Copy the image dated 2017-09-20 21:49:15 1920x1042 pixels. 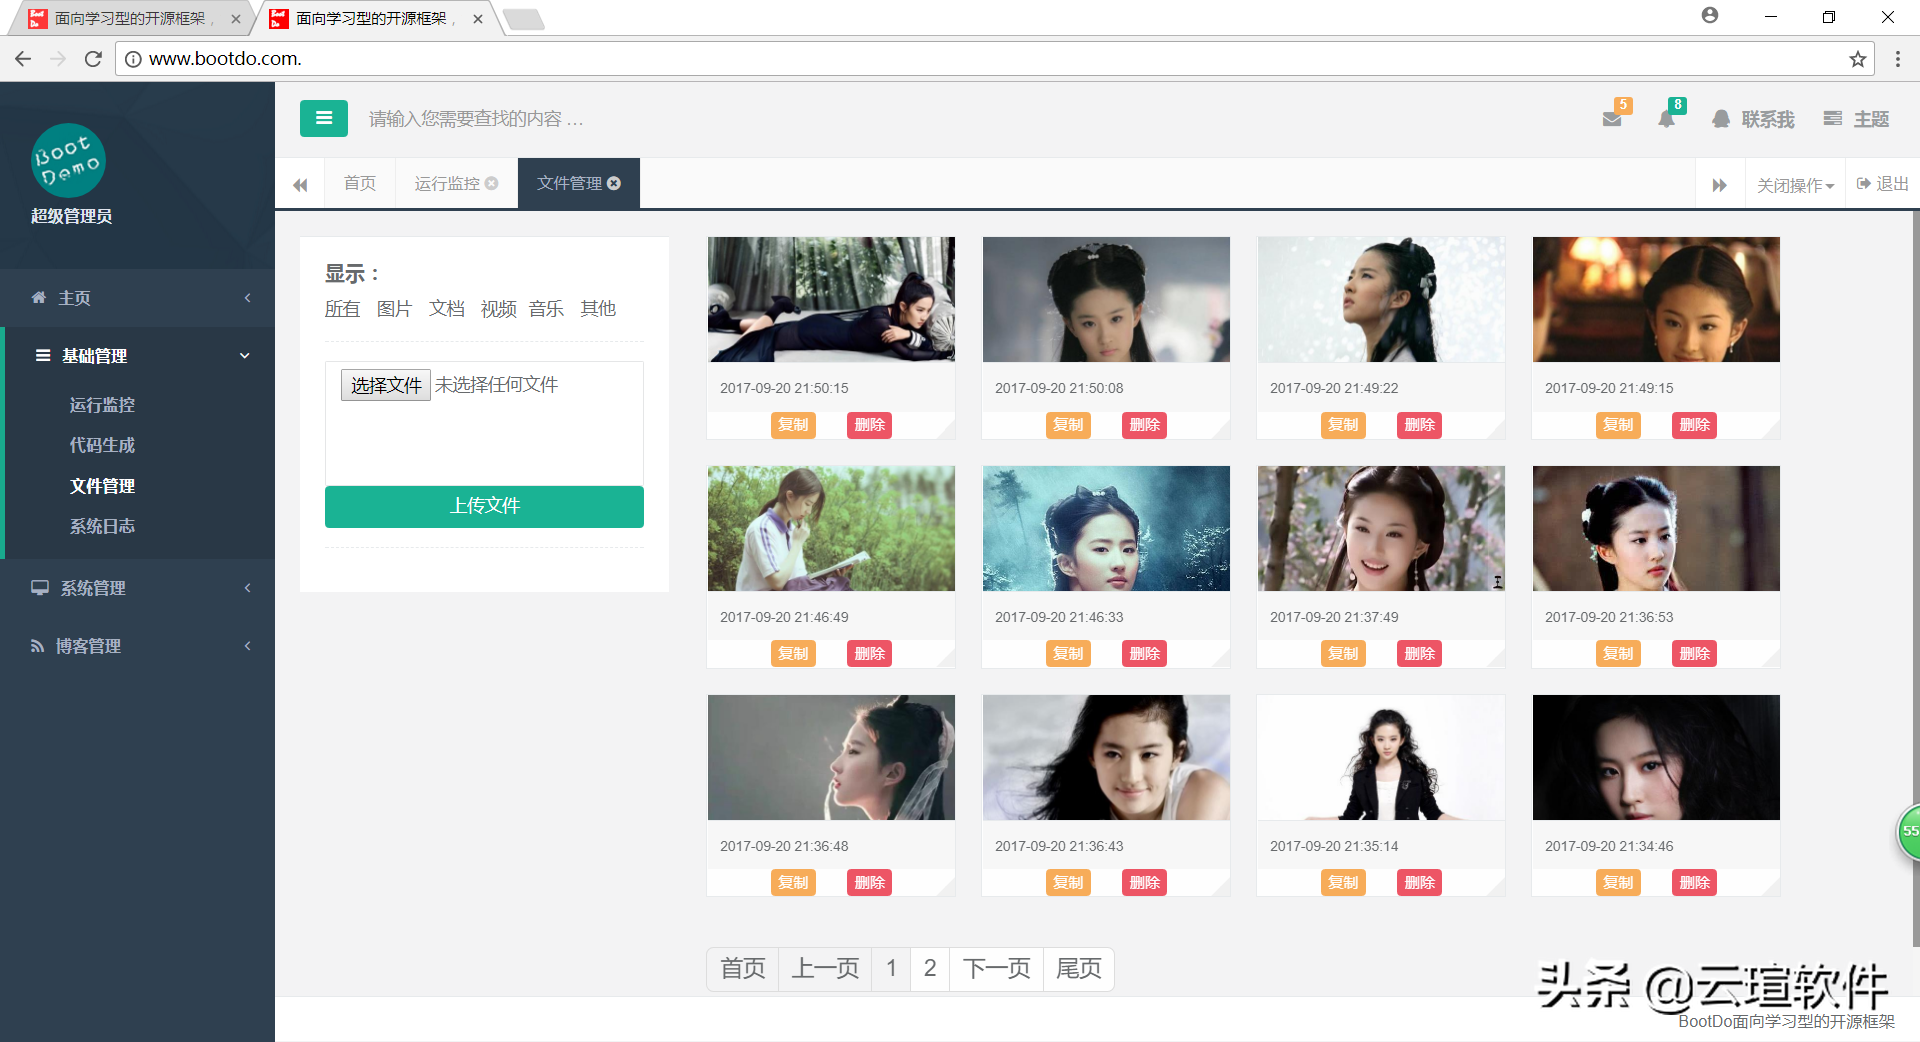point(1618,425)
